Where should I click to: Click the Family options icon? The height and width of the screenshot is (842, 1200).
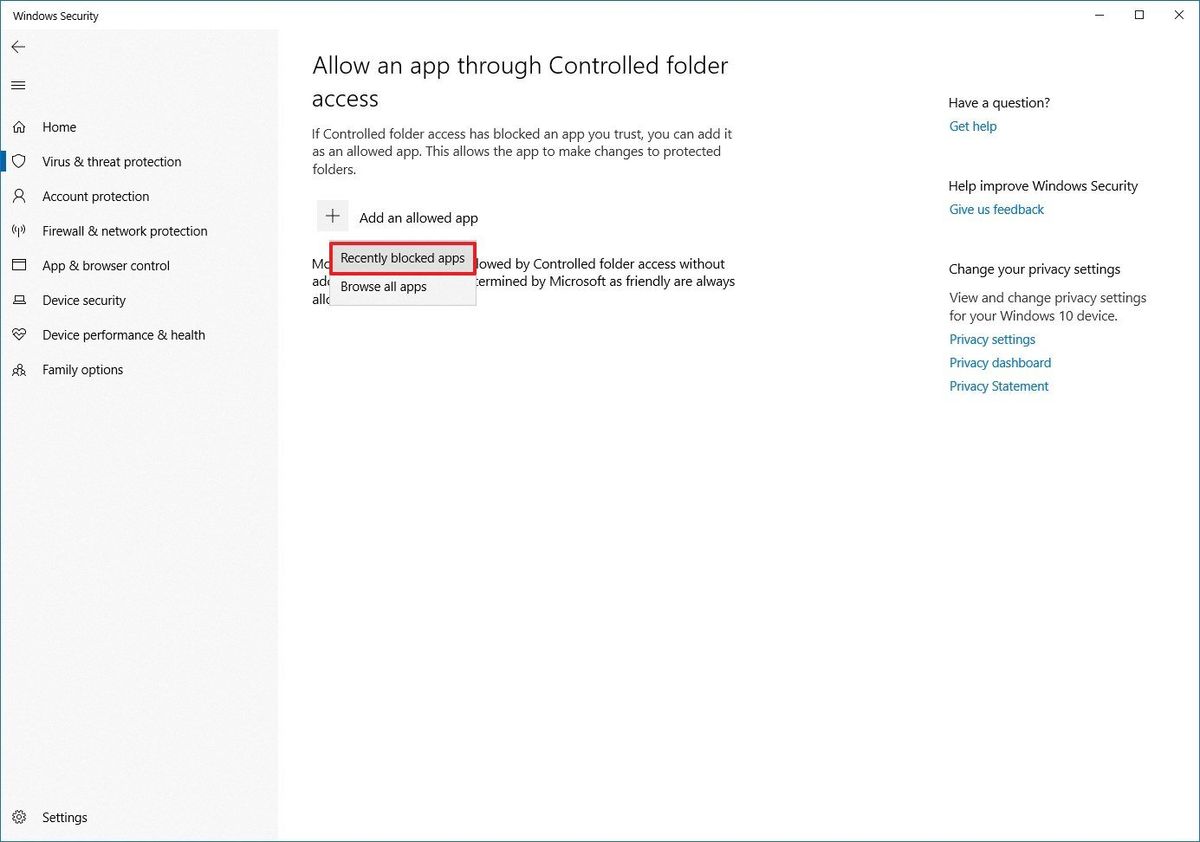tap(20, 369)
